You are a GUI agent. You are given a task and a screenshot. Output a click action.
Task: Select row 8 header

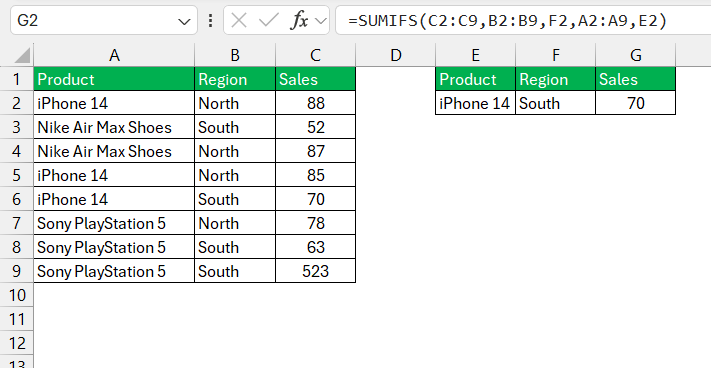[x=17, y=247]
